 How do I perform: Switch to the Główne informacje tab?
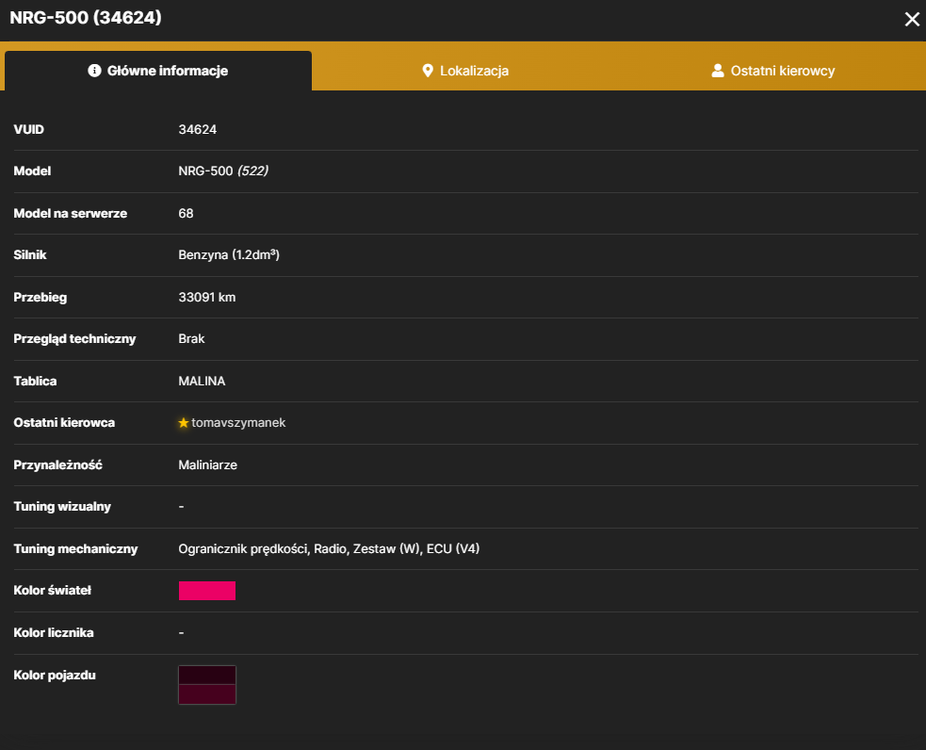click(x=158, y=71)
